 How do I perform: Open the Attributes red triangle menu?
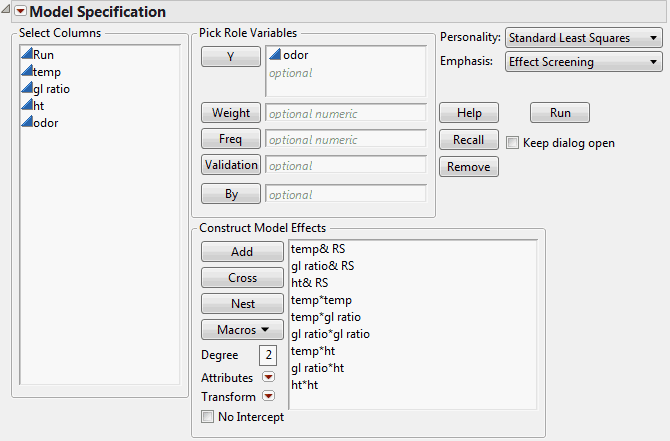(267, 377)
